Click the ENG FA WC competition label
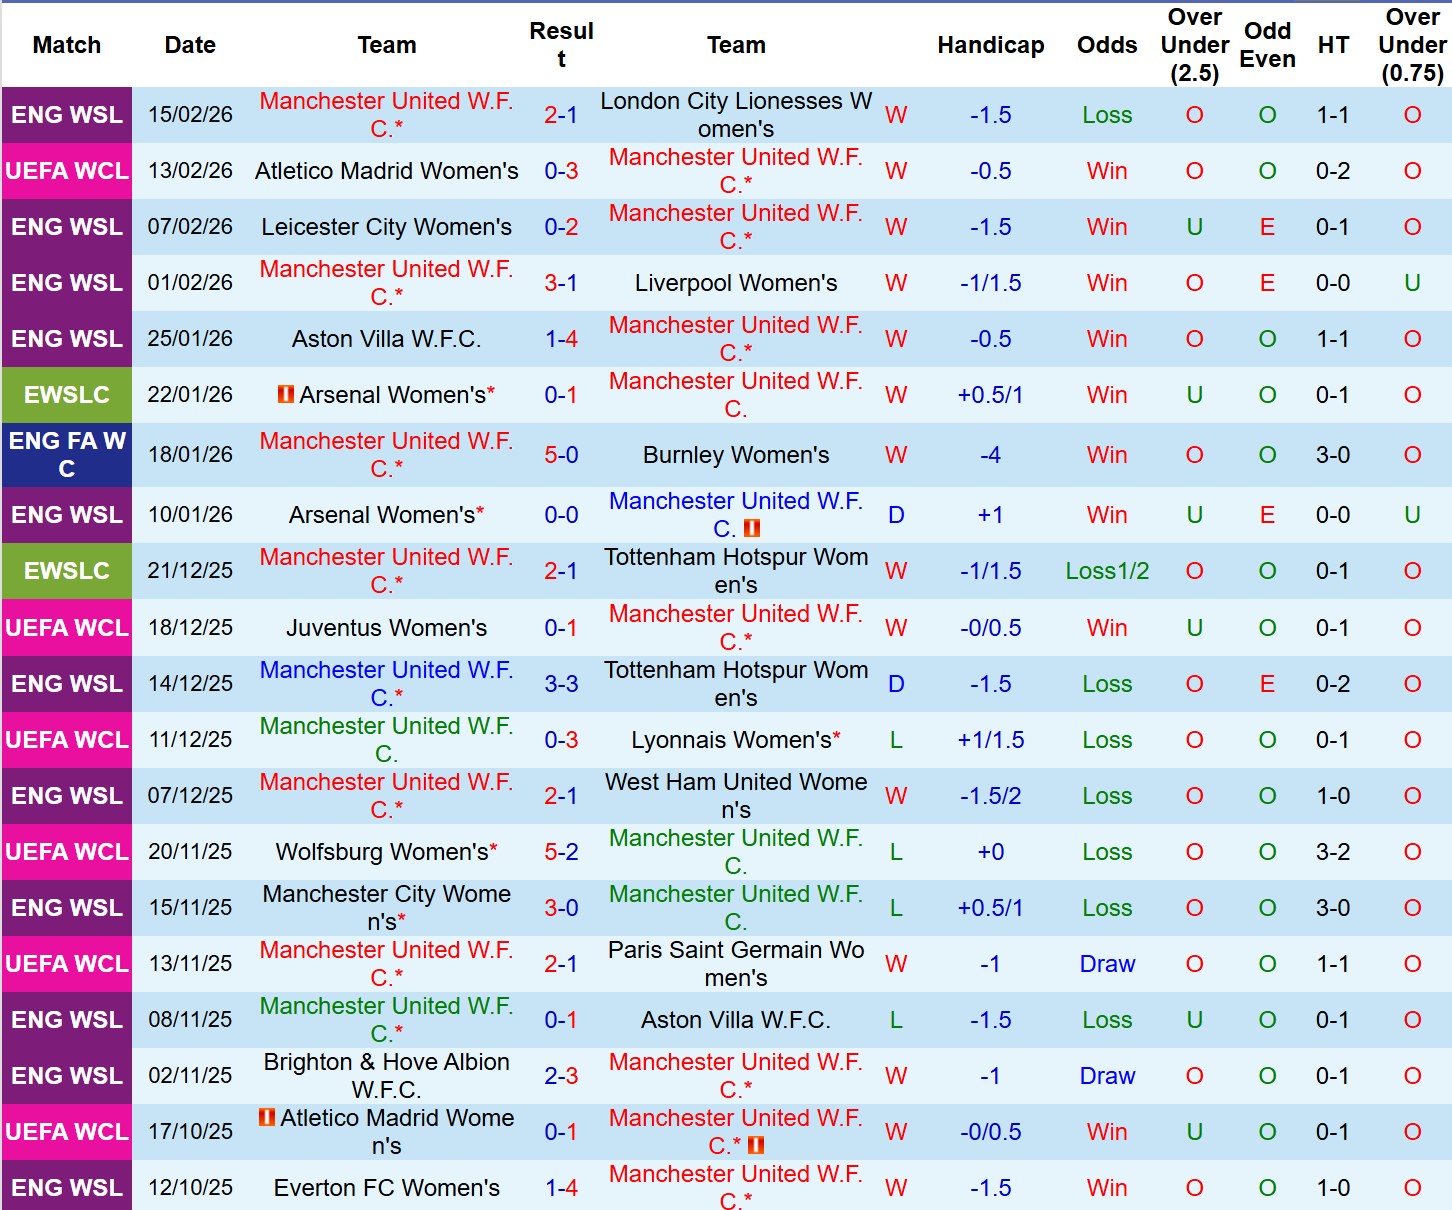This screenshot has width=1452, height=1210. coord(67,455)
